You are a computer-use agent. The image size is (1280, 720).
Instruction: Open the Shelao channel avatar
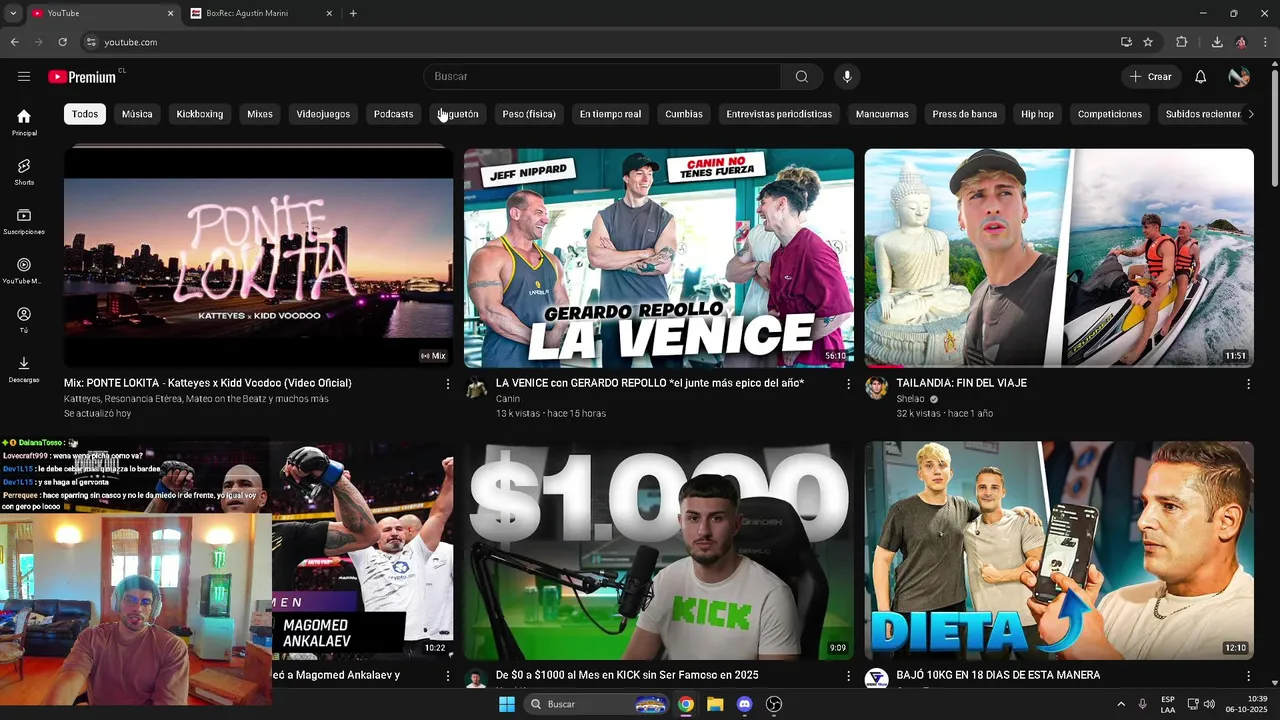(x=876, y=388)
